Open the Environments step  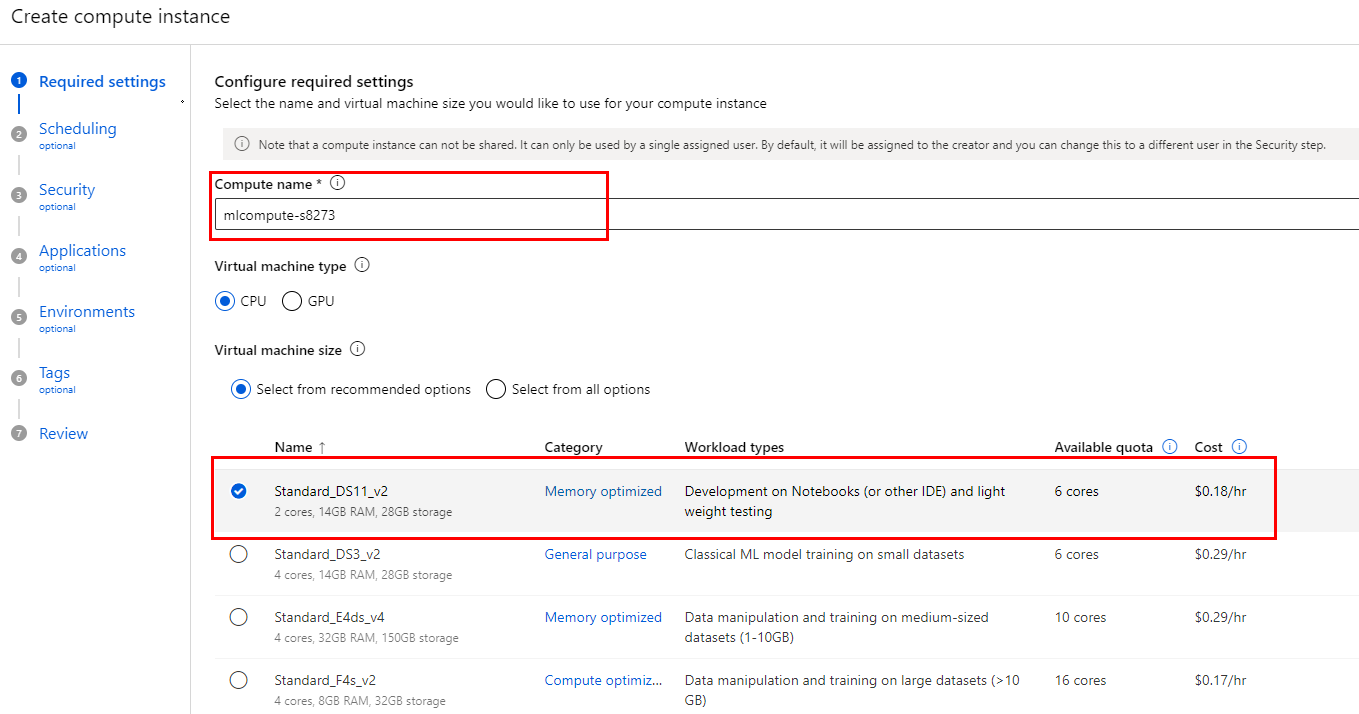pos(86,312)
